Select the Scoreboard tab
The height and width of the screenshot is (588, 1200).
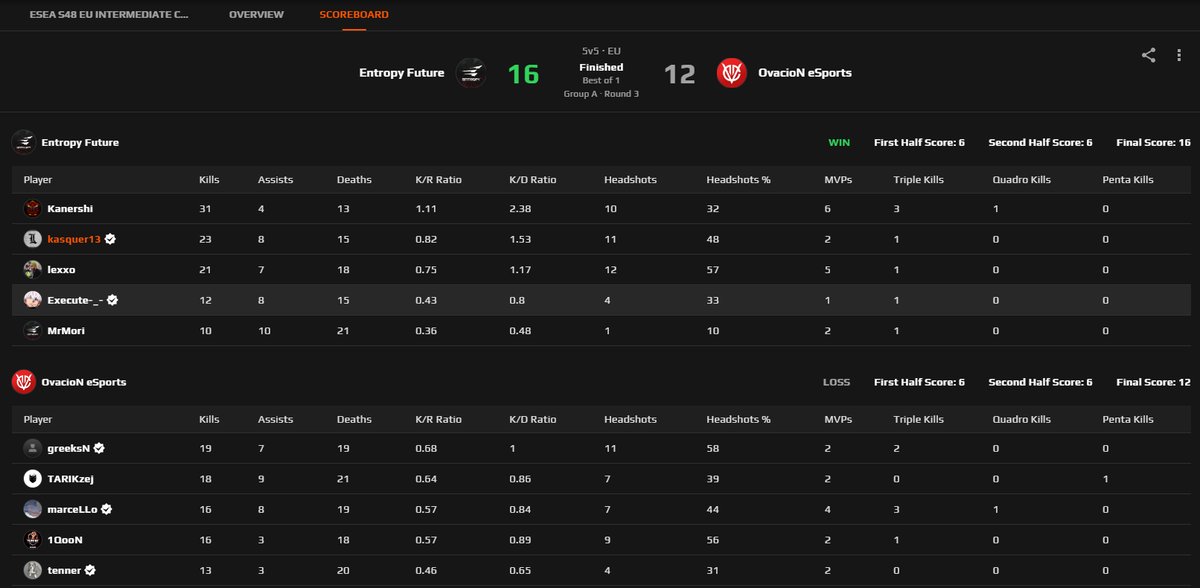[354, 15]
